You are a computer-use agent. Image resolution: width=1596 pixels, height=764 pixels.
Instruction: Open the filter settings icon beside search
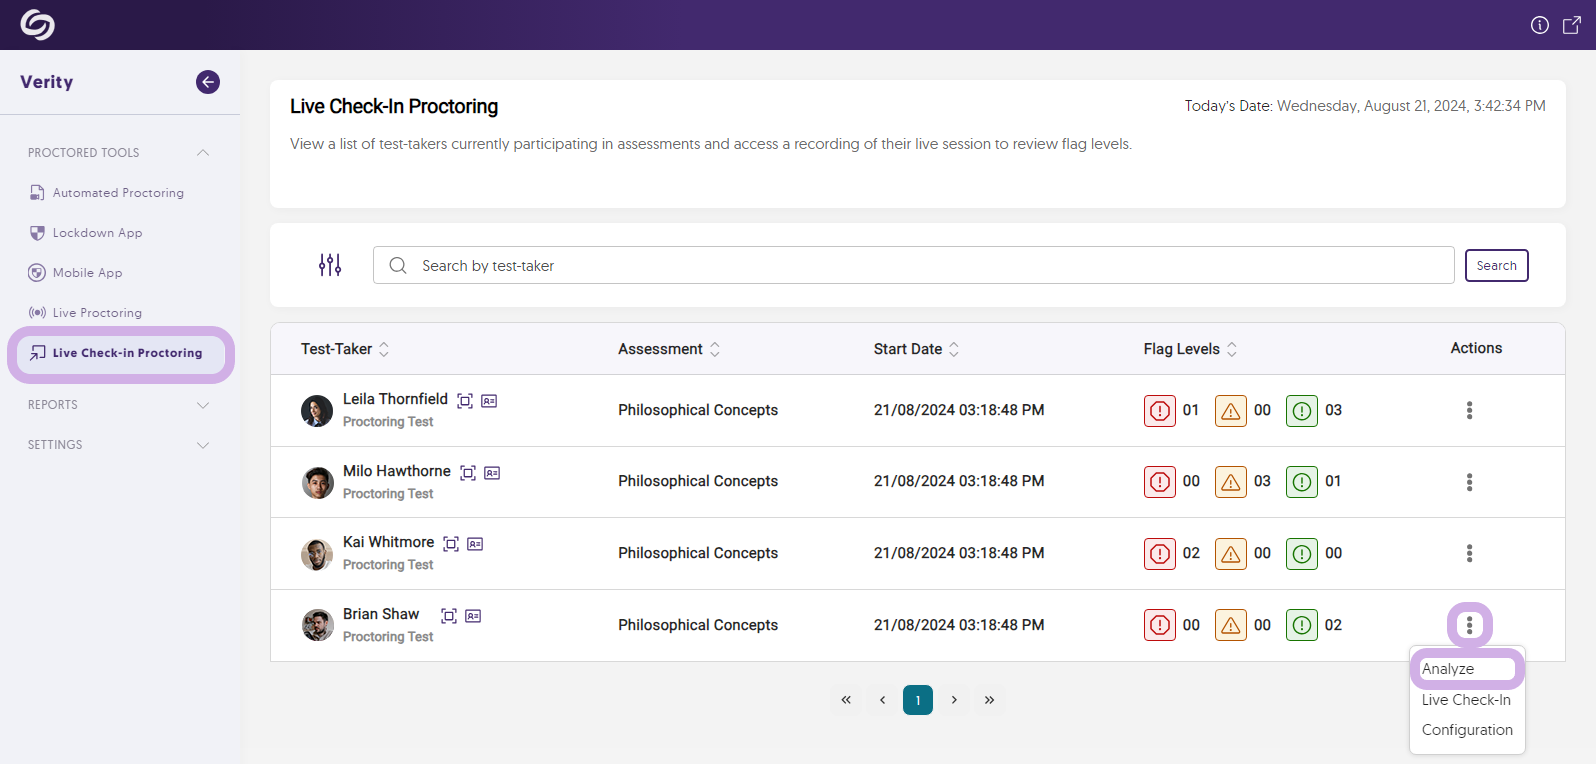pyautogui.click(x=330, y=265)
